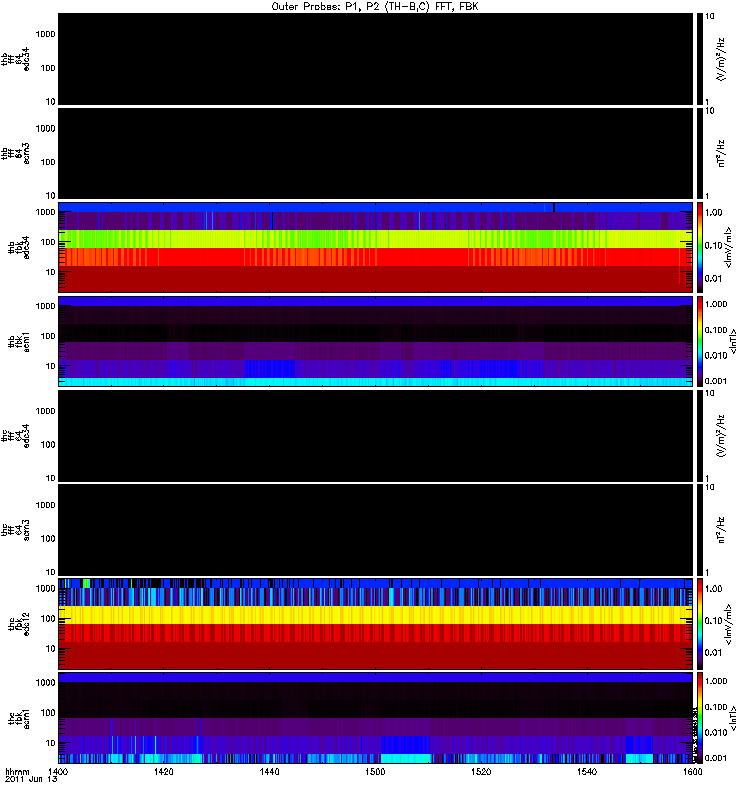The width and height of the screenshot is (750, 800).
Task: Click the <|nT|> unit label of thb scm1 panel
Action: 734,341
